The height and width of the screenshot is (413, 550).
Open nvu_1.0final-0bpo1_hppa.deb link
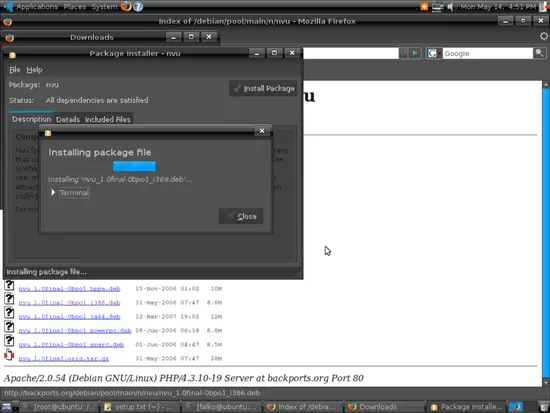69,288
